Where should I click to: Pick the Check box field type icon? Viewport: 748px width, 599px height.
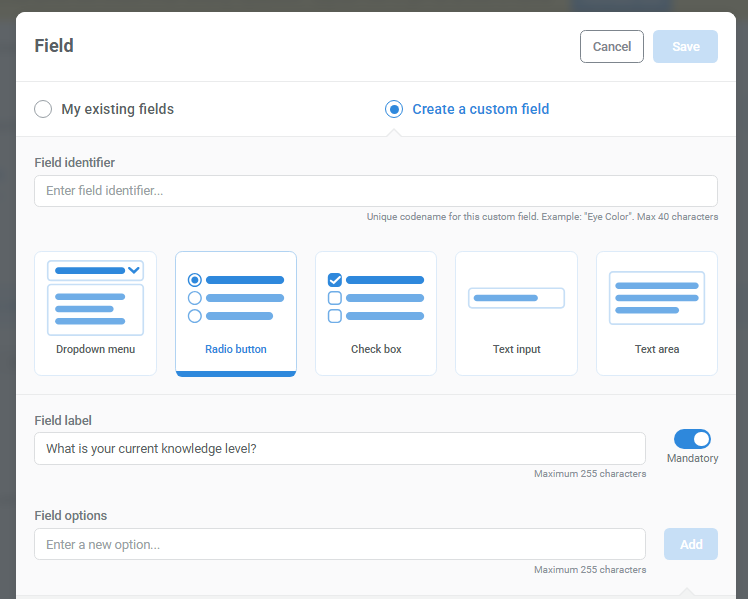tap(376, 297)
